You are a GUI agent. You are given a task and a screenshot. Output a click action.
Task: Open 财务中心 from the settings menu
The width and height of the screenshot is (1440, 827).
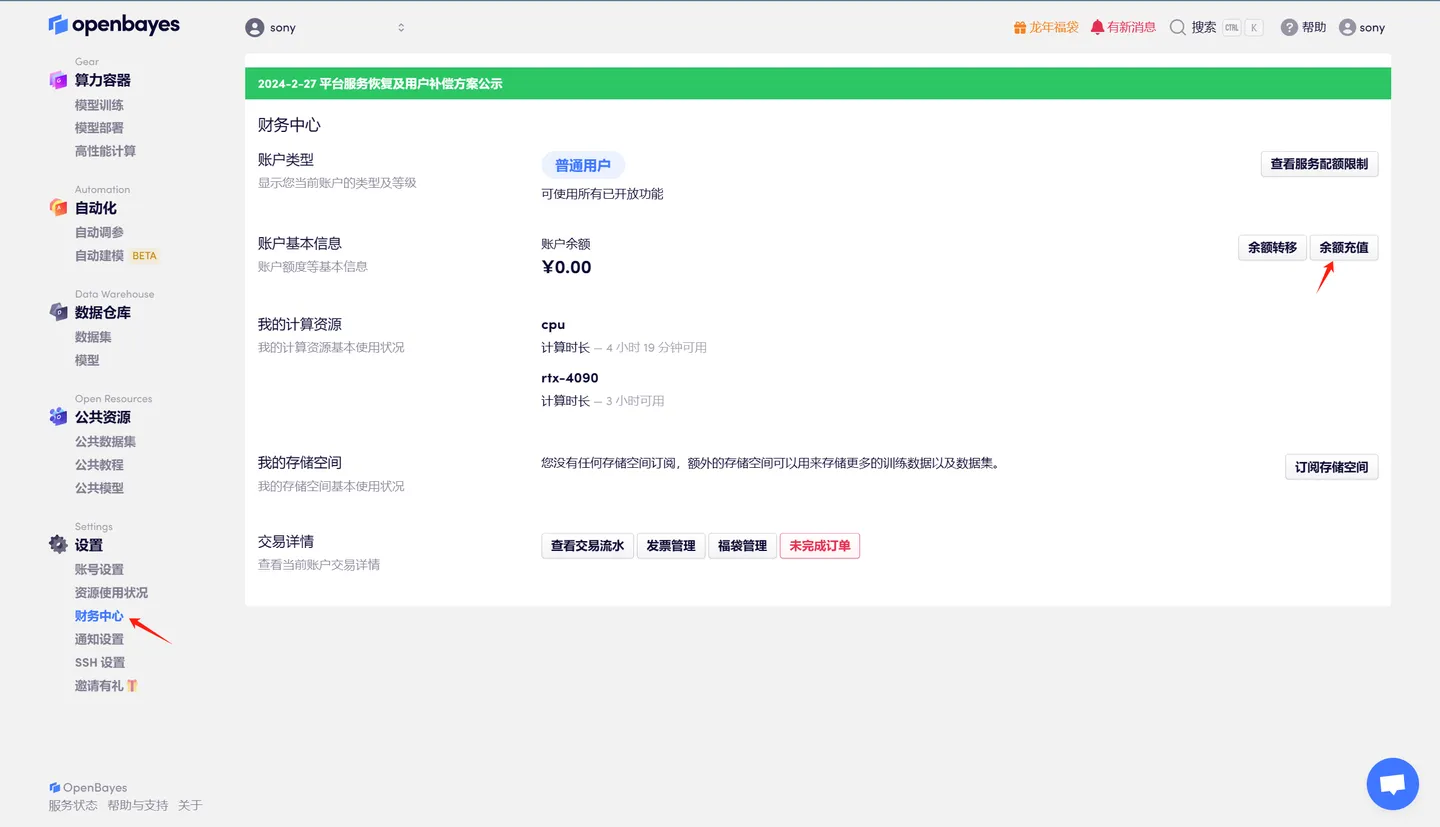pos(98,616)
